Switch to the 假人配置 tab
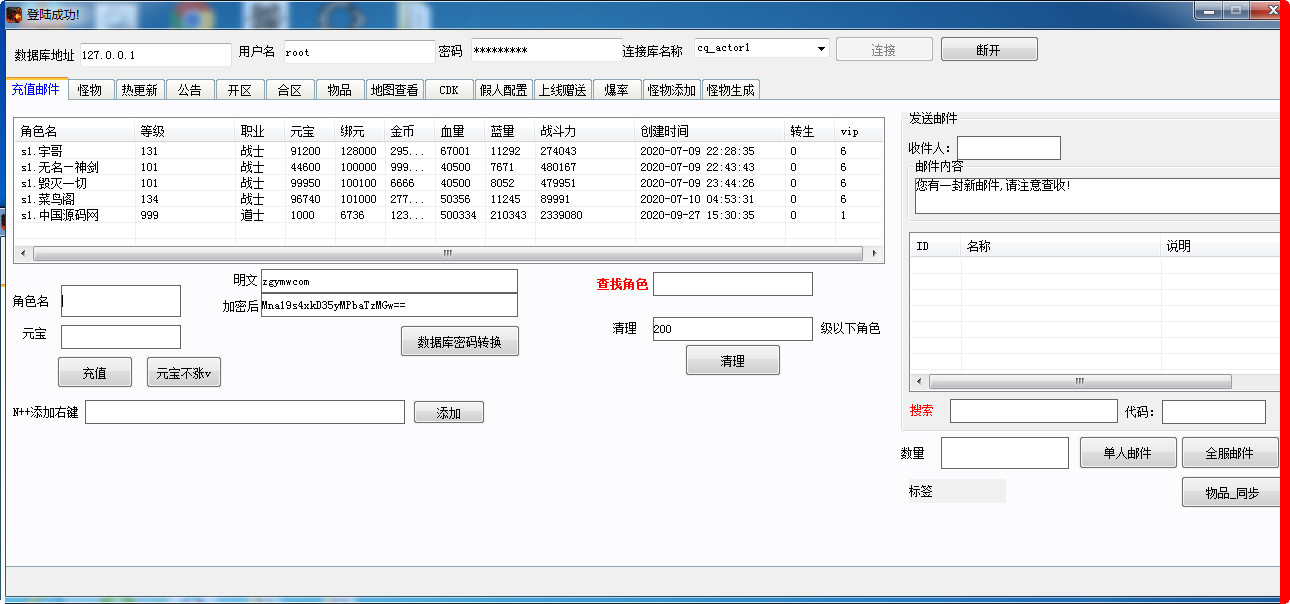 [x=504, y=90]
